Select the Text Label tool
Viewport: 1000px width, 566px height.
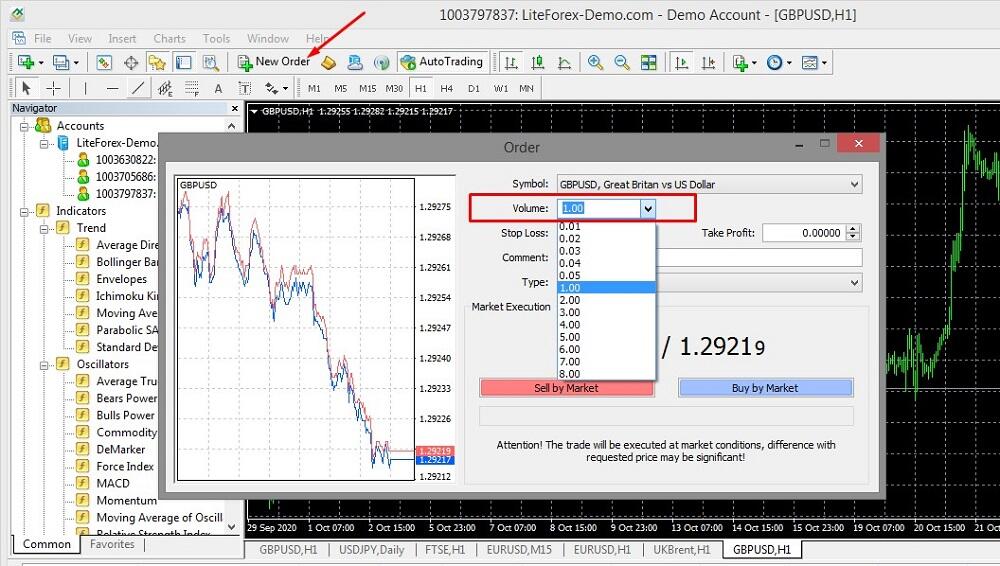pos(244,88)
